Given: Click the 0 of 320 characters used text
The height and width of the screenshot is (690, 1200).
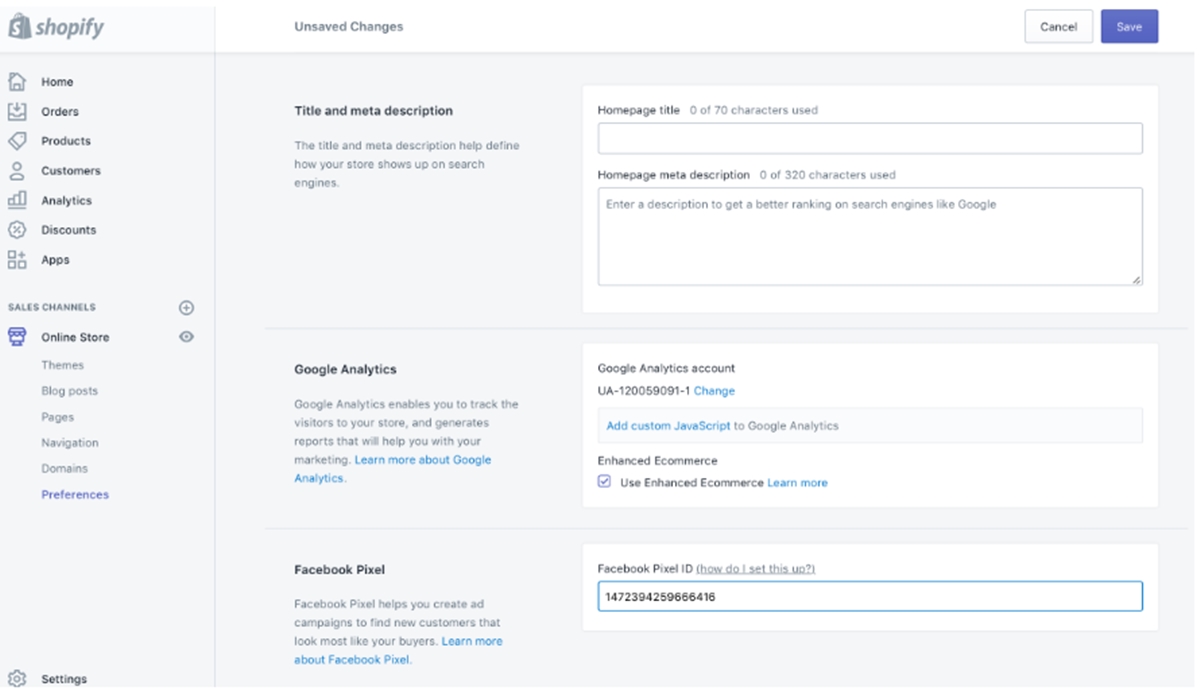Looking at the screenshot, I should 828,174.
